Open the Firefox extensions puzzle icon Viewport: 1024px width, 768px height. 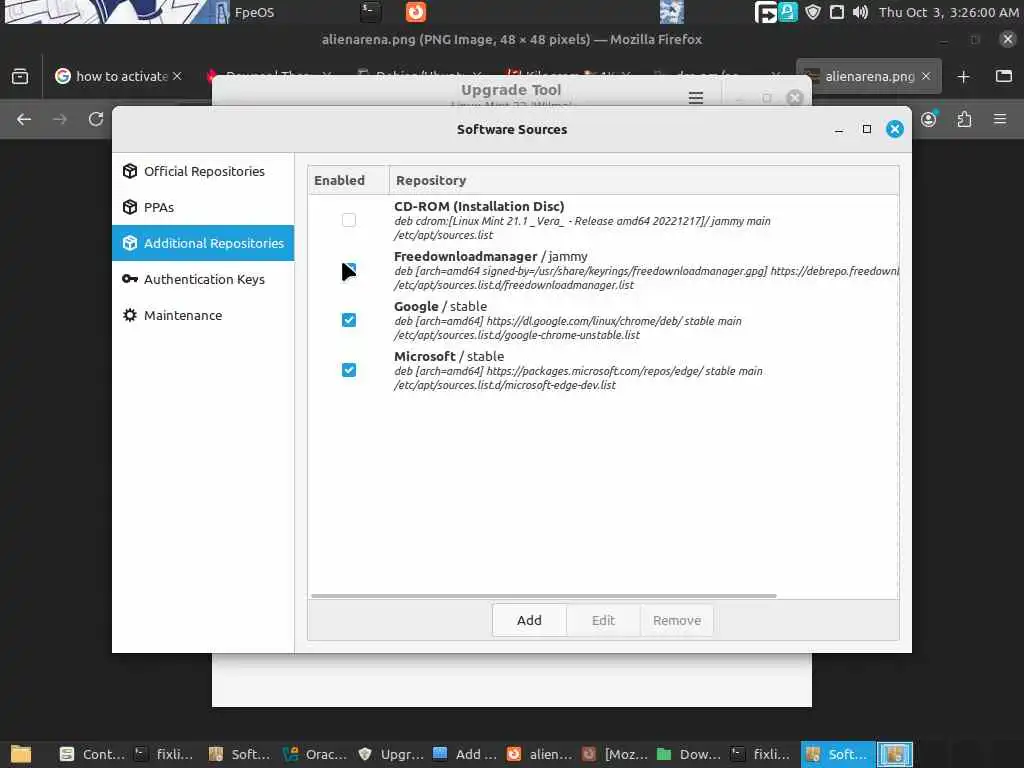point(965,120)
